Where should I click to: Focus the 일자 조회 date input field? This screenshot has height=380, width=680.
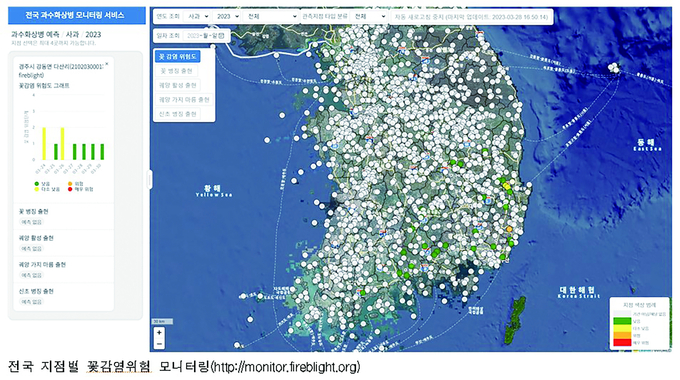pos(205,36)
